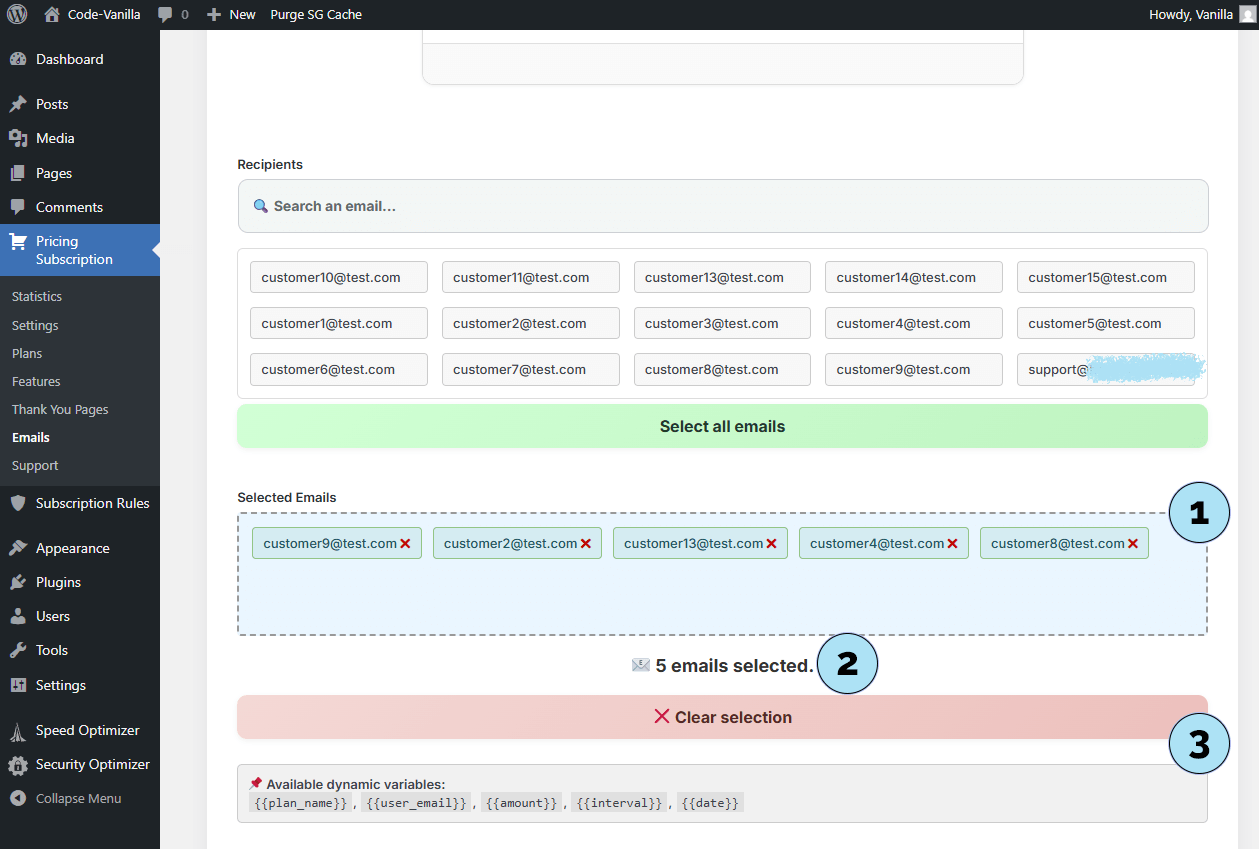Remove customer2@test.com from selected emails
This screenshot has width=1259, height=849.
pos(586,544)
